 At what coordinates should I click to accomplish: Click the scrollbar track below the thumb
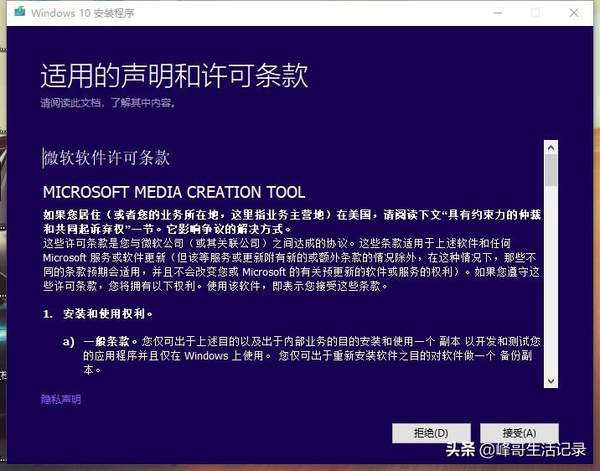pyautogui.click(x=551, y=280)
